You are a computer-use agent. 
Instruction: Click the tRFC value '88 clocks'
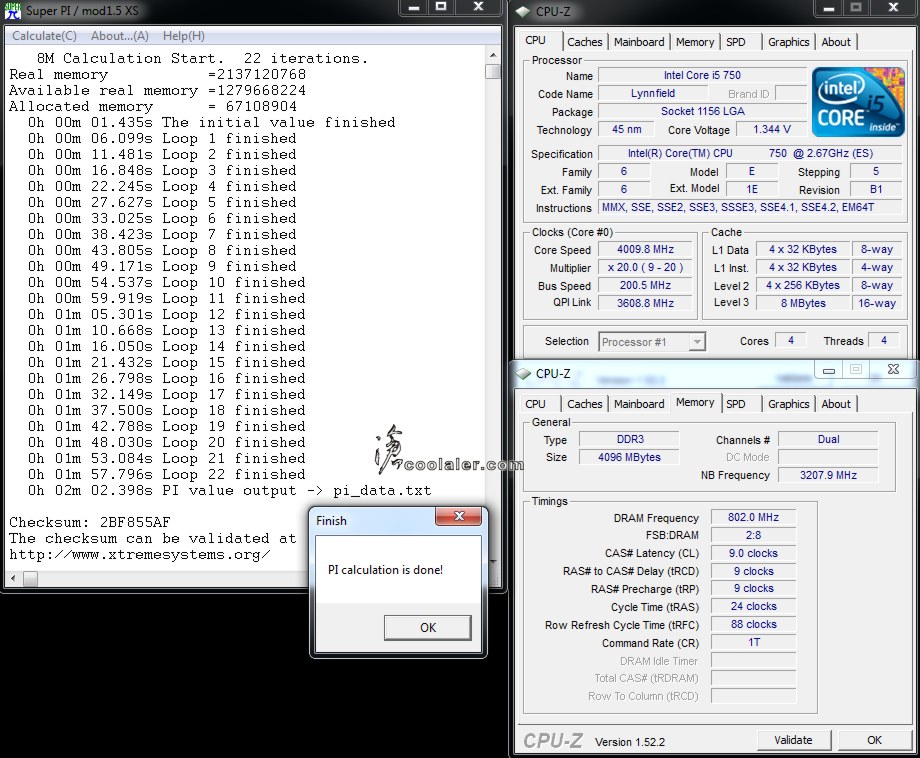click(x=753, y=624)
